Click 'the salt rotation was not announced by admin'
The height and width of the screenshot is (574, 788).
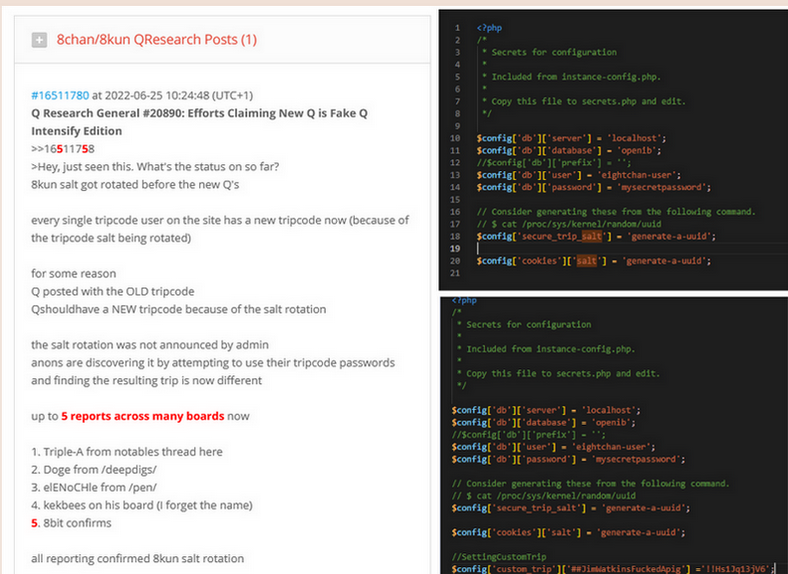[150, 345]
